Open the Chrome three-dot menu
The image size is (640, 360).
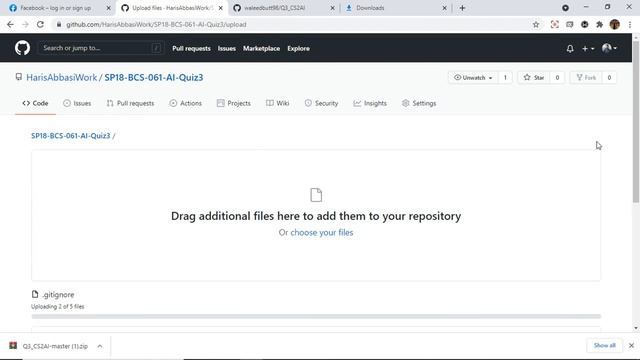630,24
